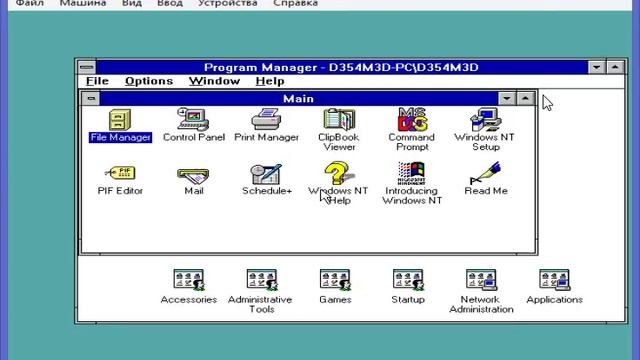The width and height of the screenshot is (640, 360).
Task: Open the Options menu
Action: (x=149, y=81)
